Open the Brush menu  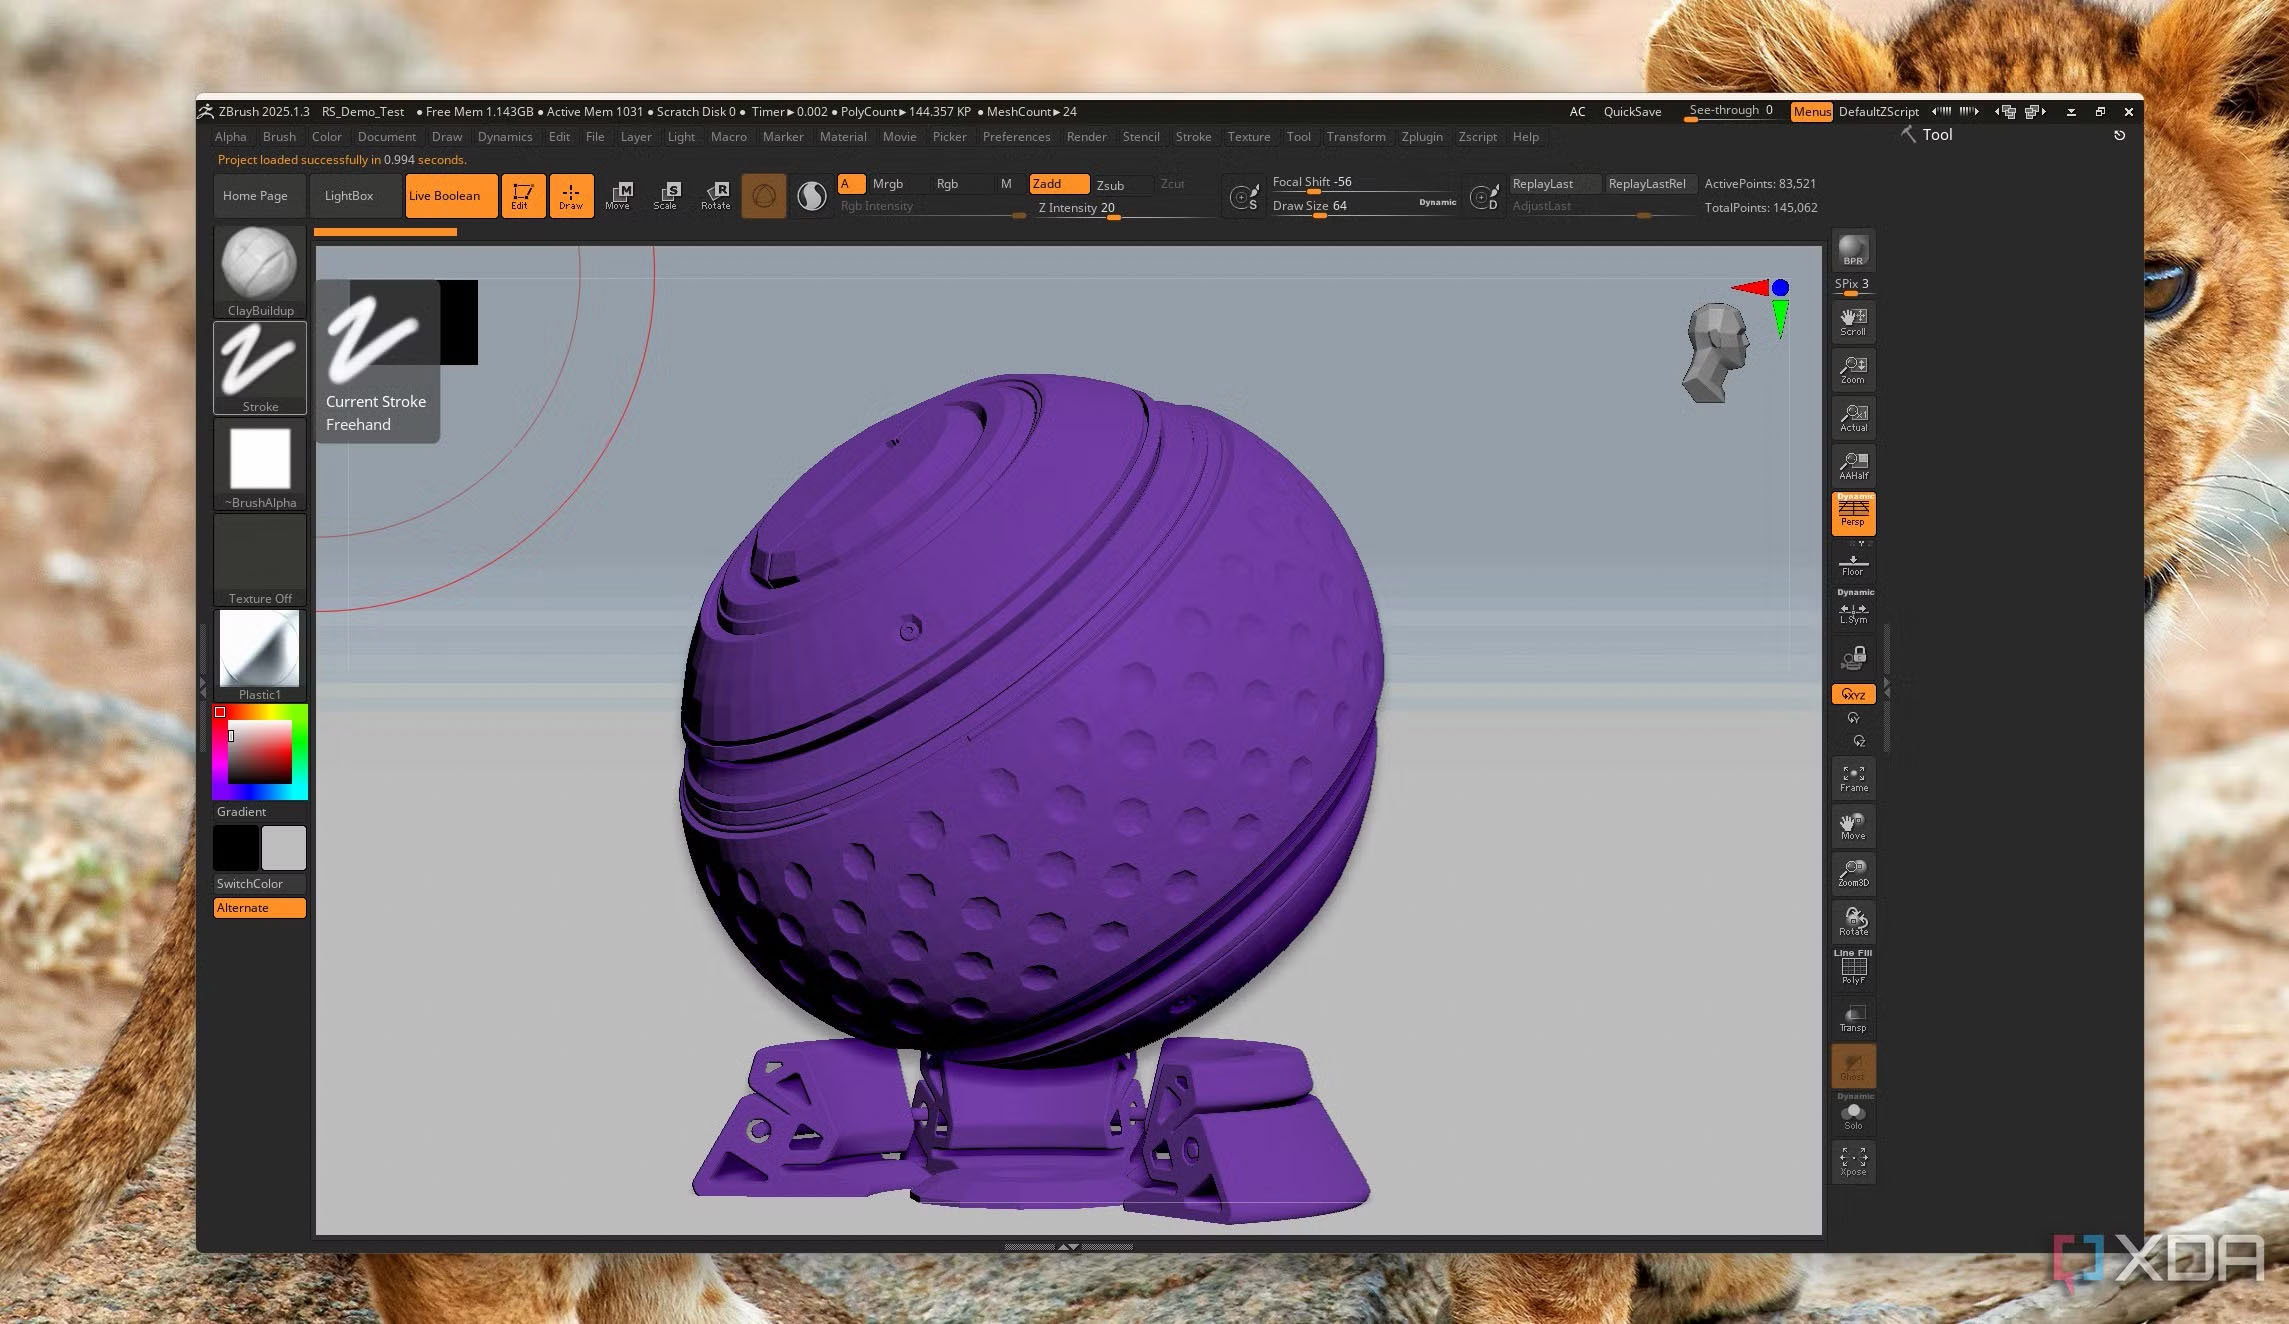coord(279,137)
